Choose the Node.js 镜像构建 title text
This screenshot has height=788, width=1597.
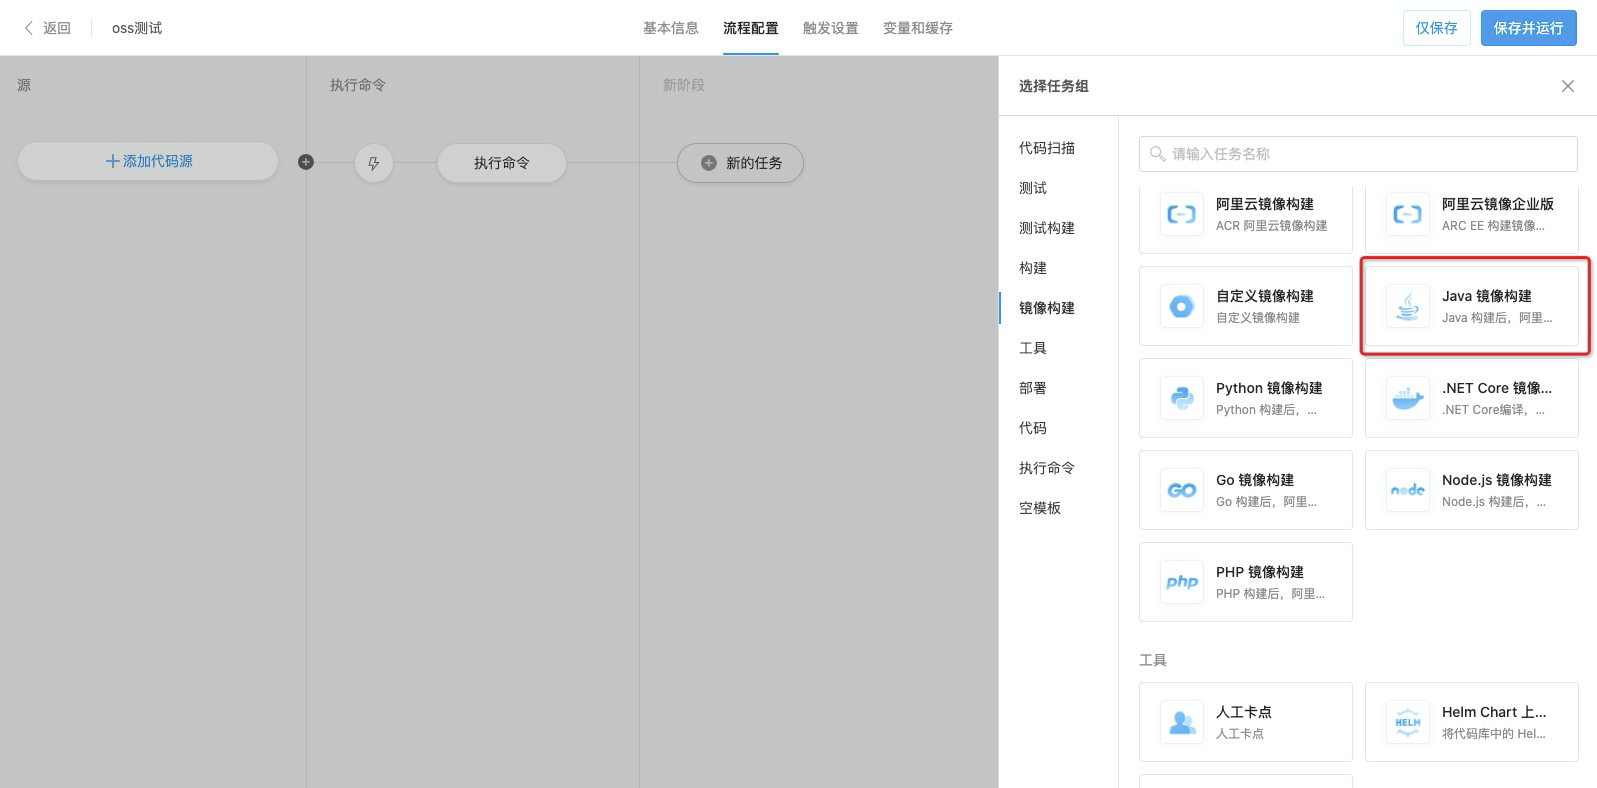1497,480
